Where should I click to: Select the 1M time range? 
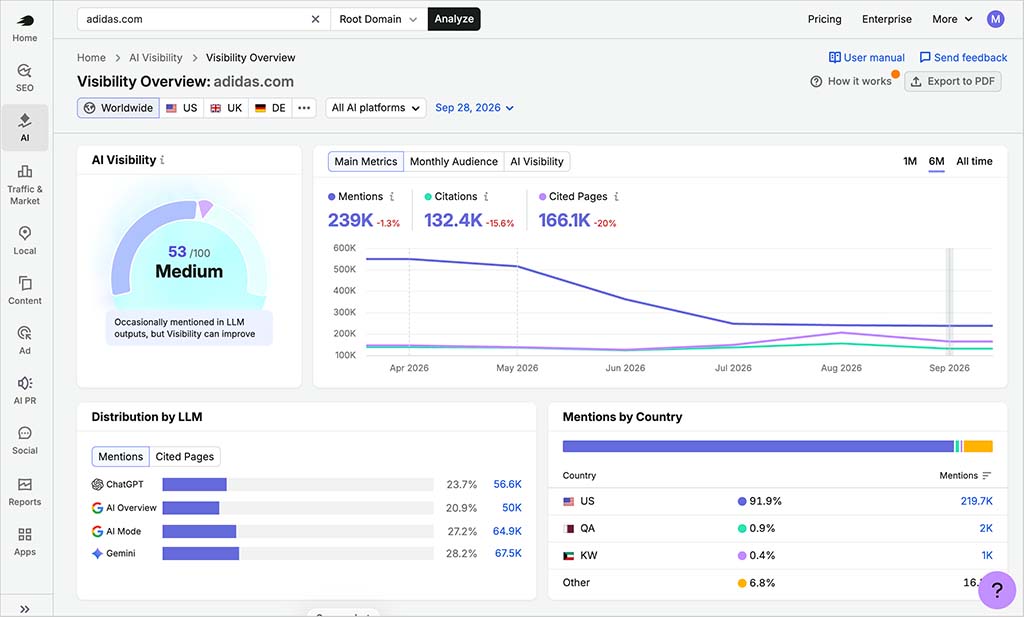pos(910,161)
